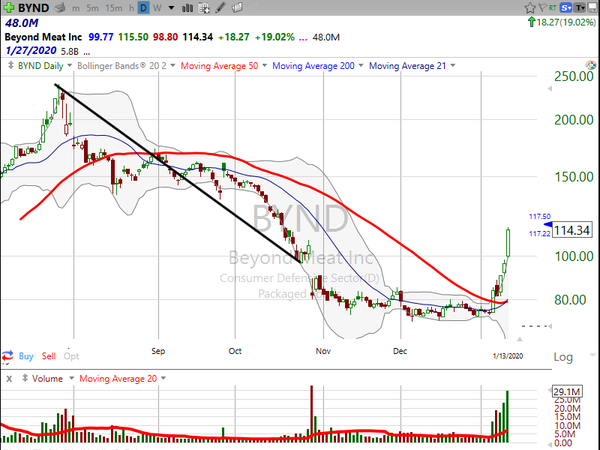
Task: Expand the Bollinger Bands dropdown arrow
Action: (173, 65)
